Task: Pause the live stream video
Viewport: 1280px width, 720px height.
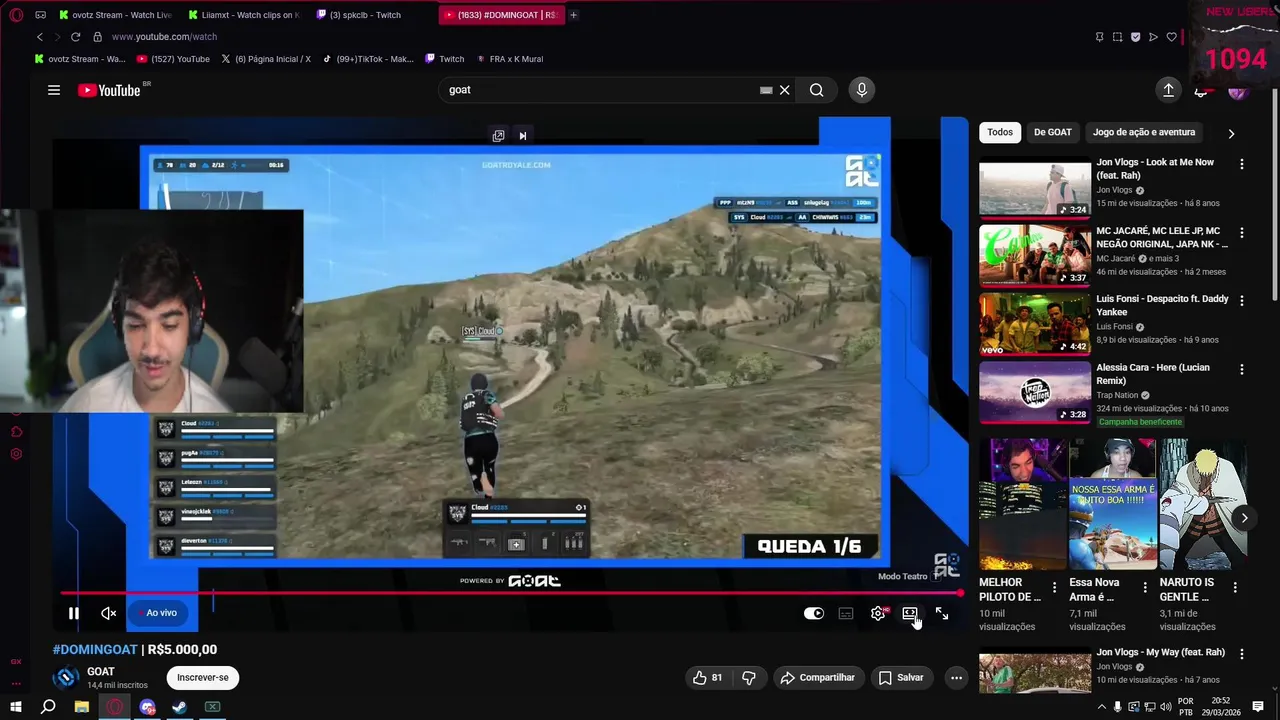Action: pos(74,613)
